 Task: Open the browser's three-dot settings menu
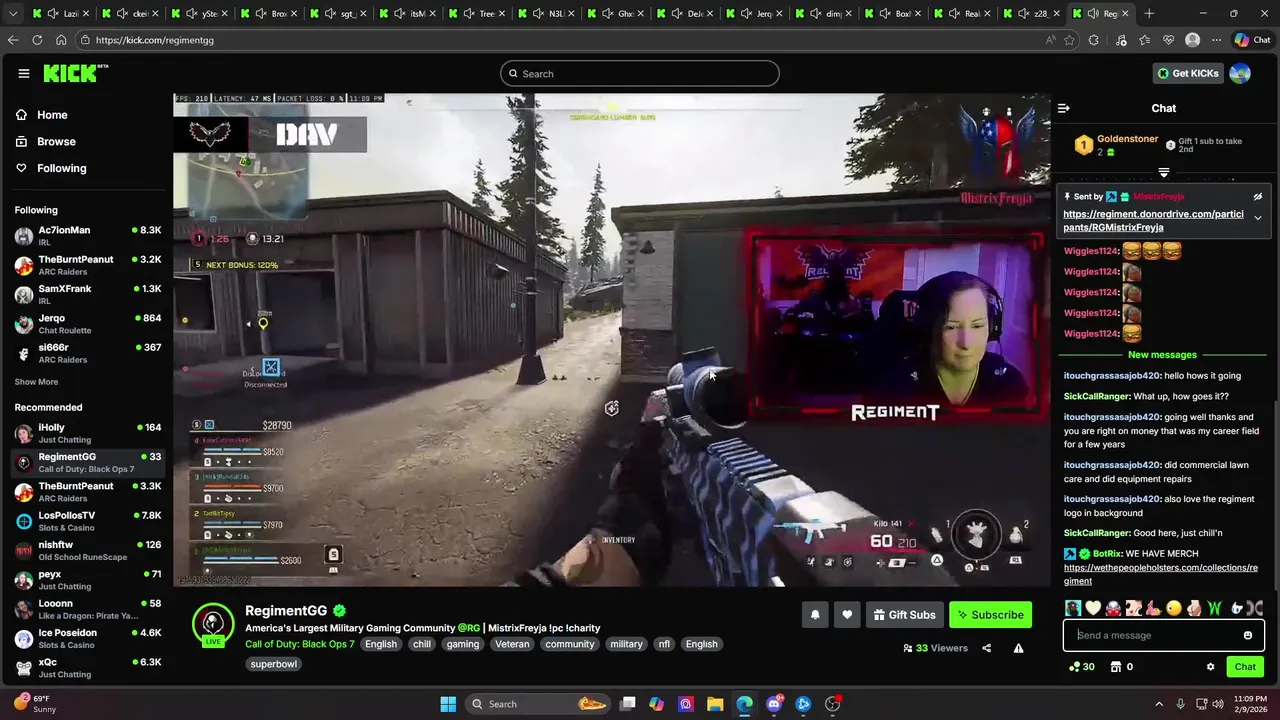point(1216,40)
